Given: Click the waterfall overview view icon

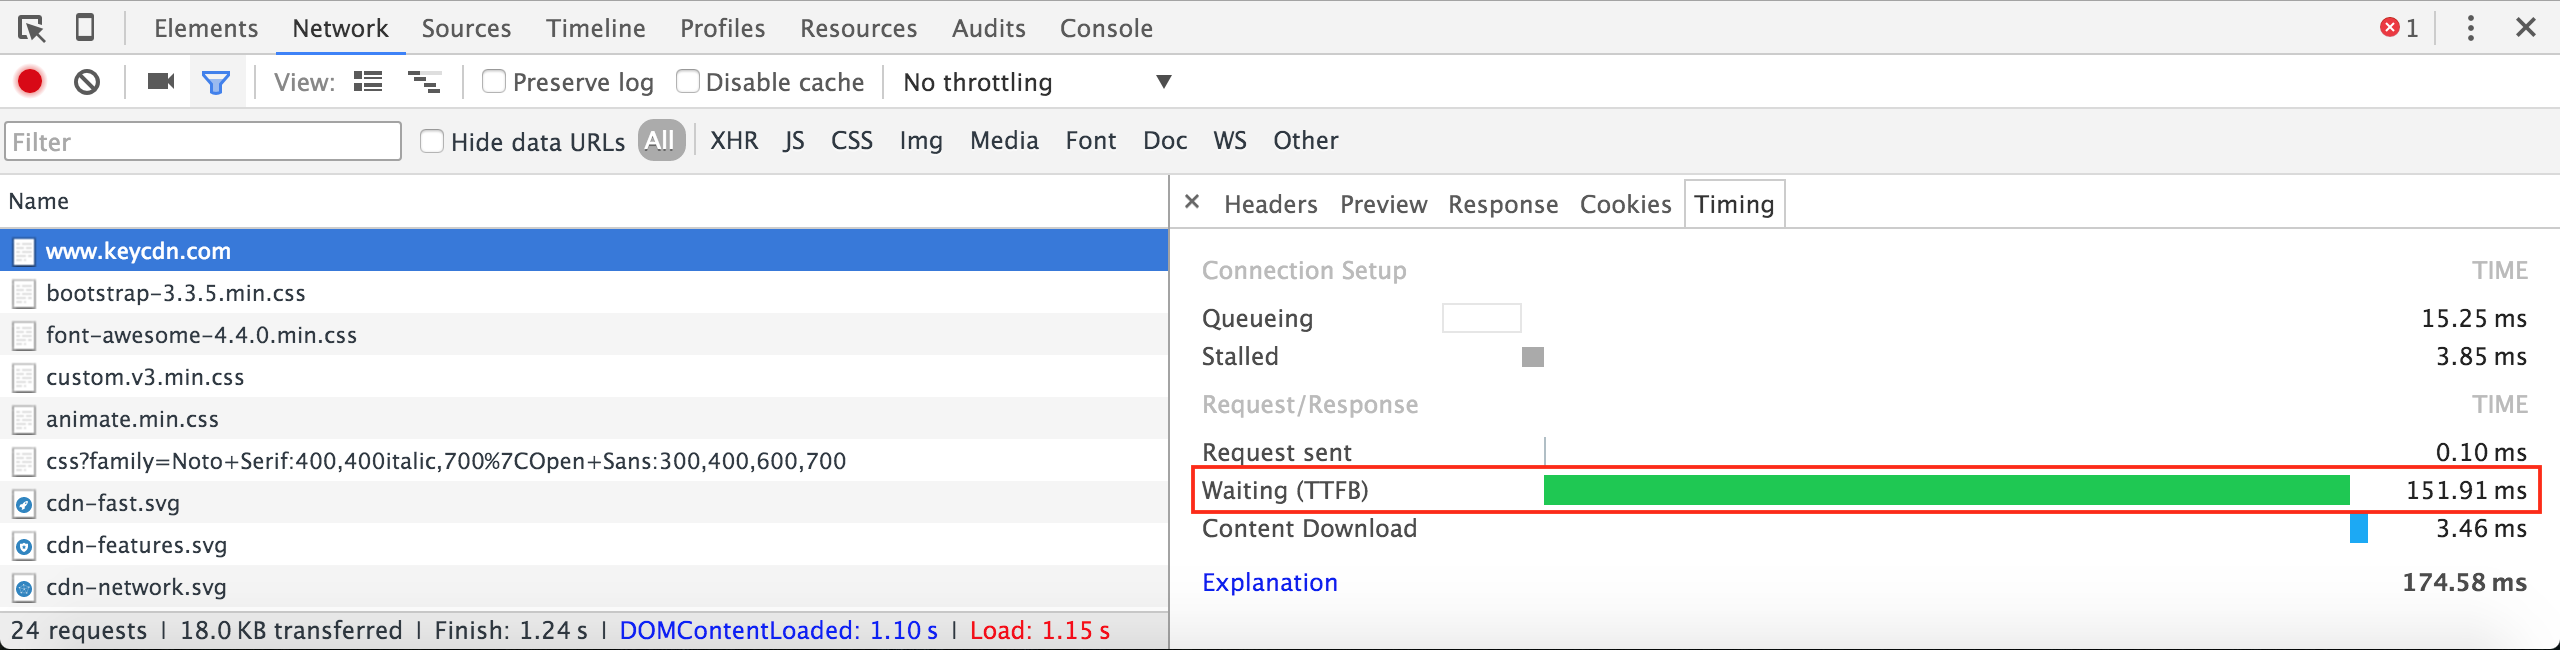Looking at the screenshot, I should click(x=424, y=82).
